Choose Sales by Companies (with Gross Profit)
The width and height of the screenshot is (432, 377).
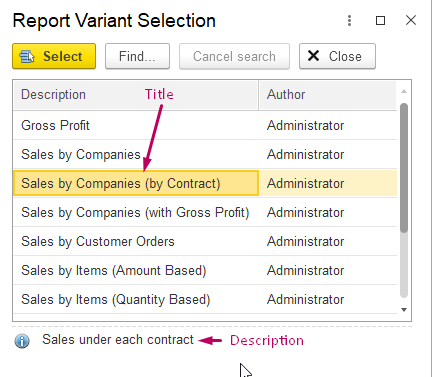(205, 212)
